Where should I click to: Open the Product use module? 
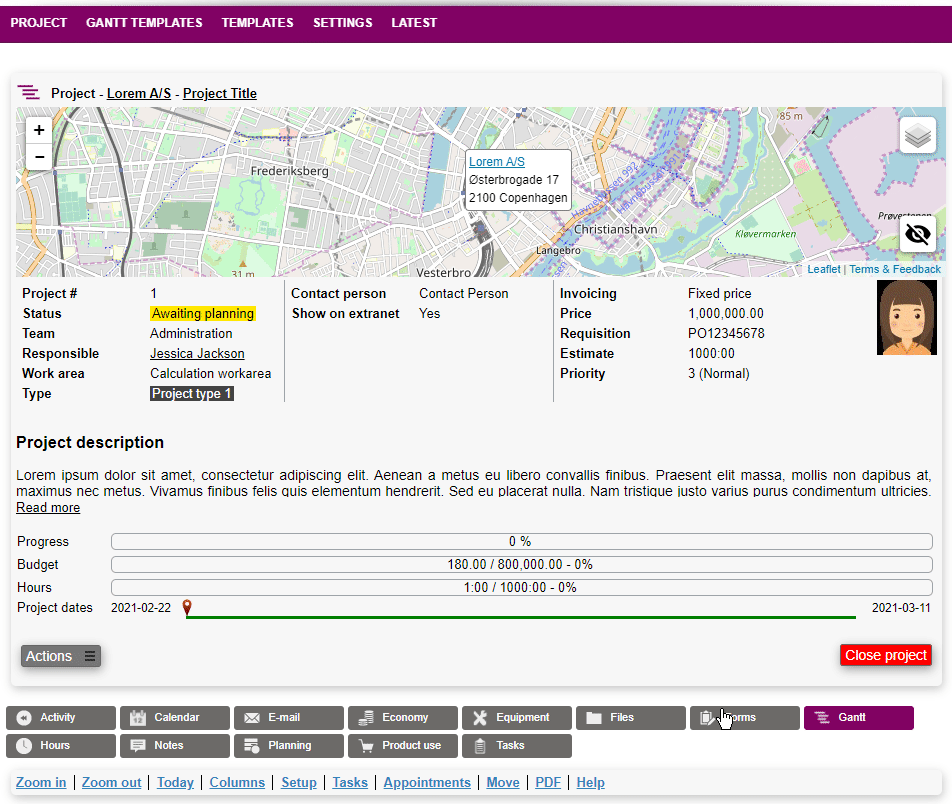tap(402, 746)
